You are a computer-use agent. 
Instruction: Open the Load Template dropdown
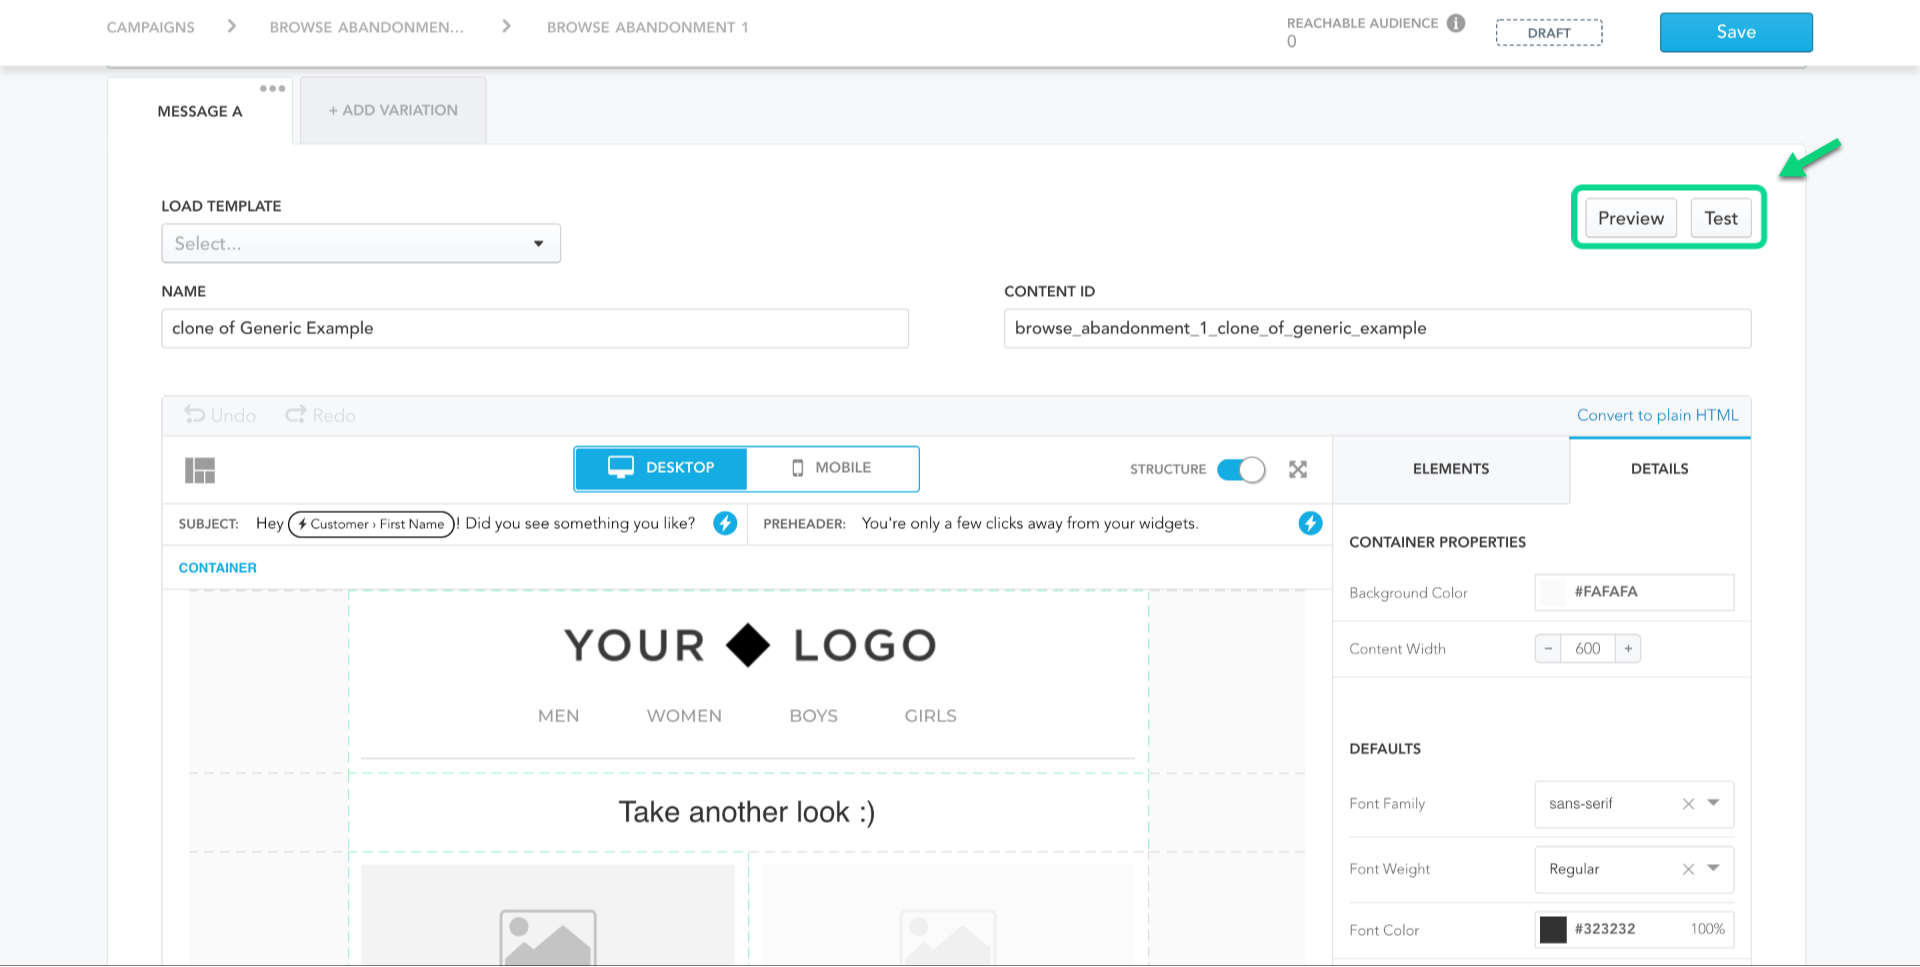[x=361, y=243]
